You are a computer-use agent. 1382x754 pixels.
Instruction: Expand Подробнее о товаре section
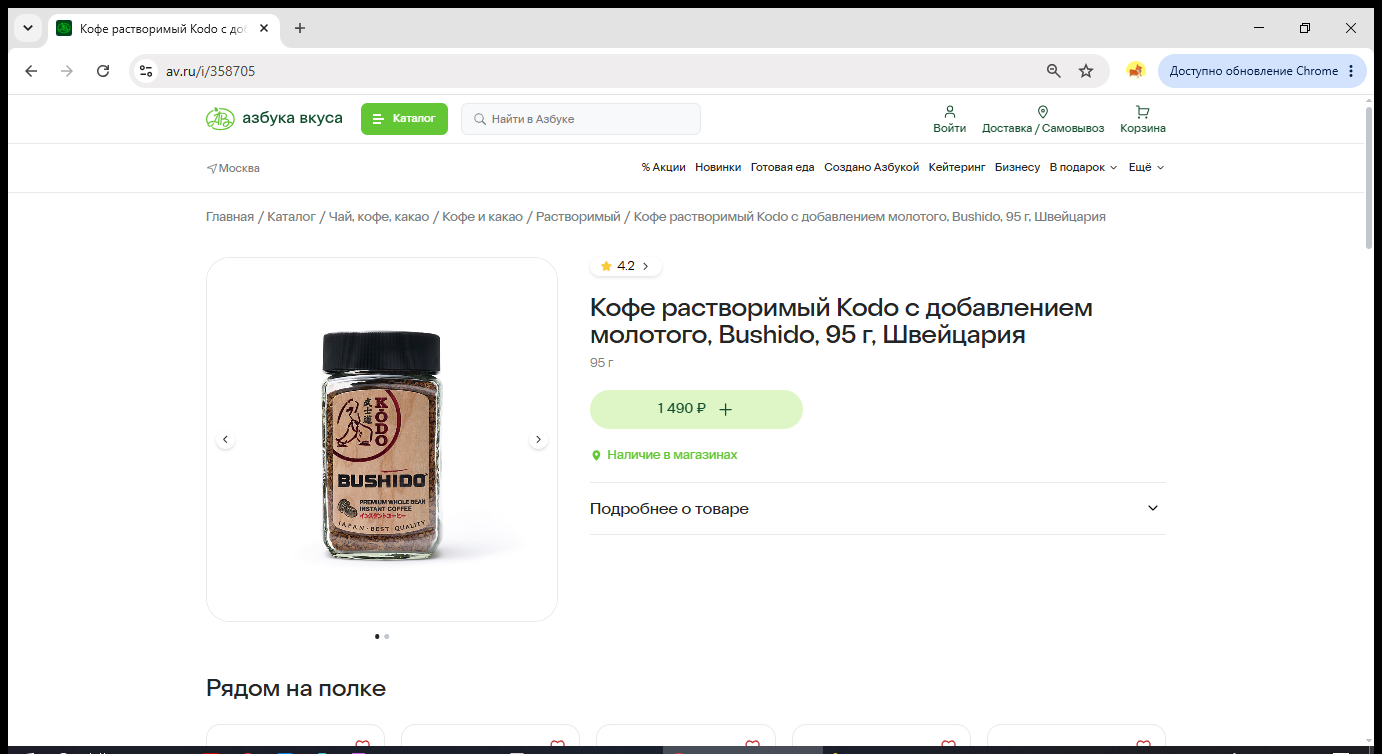coord(878,508)
